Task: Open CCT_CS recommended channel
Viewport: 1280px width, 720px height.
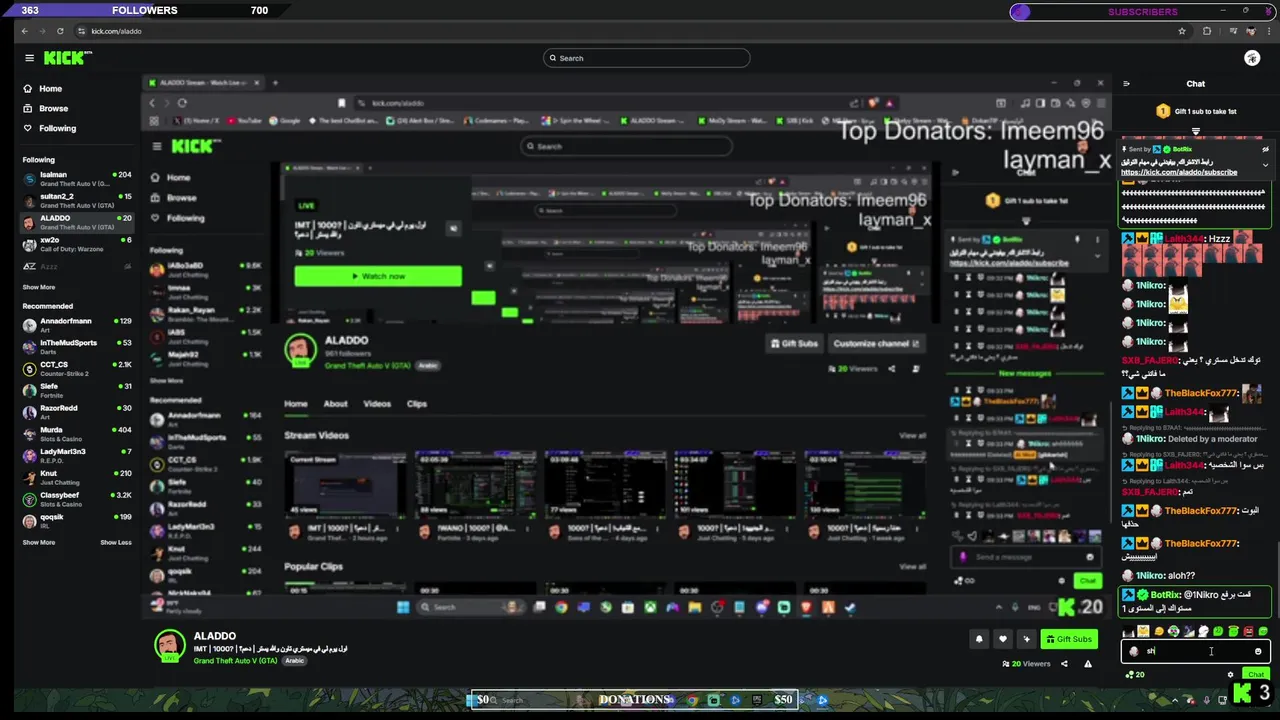Action: (78, 368)
